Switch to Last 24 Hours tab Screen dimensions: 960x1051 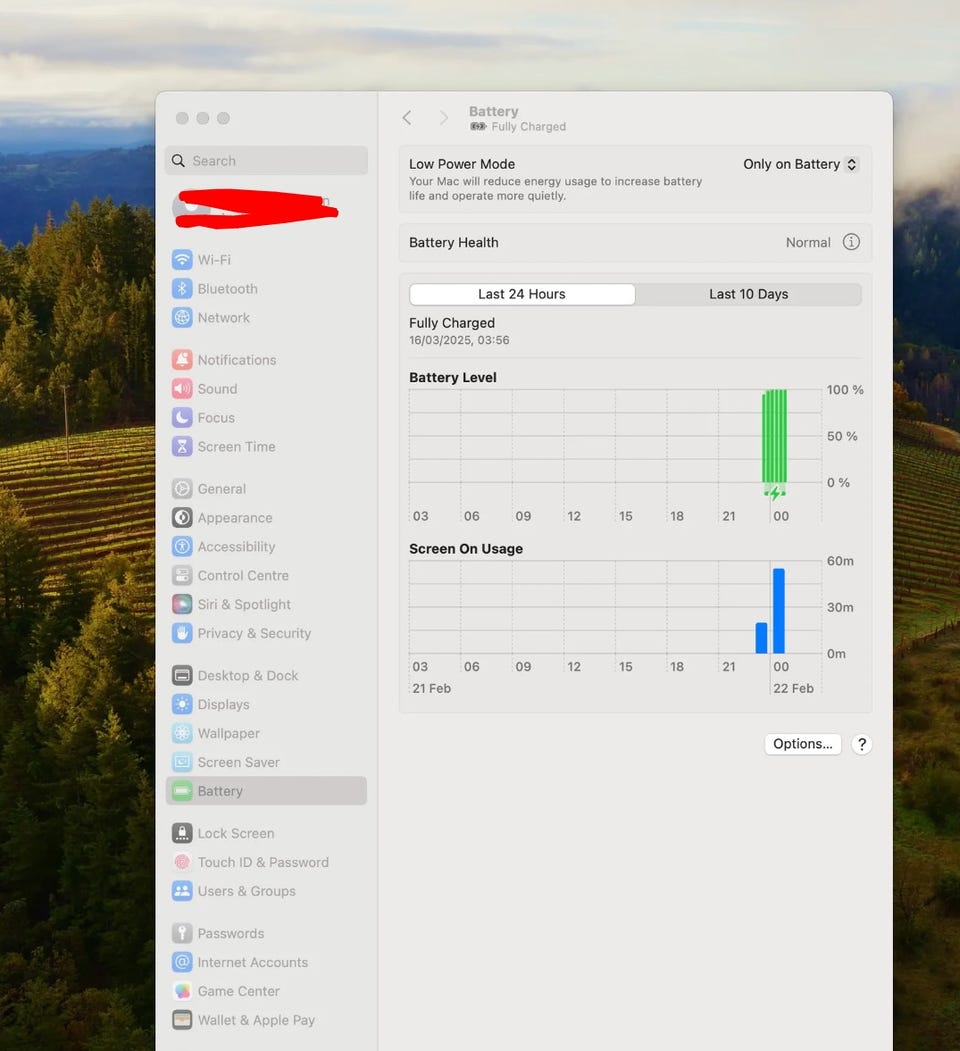pos(522,294)
